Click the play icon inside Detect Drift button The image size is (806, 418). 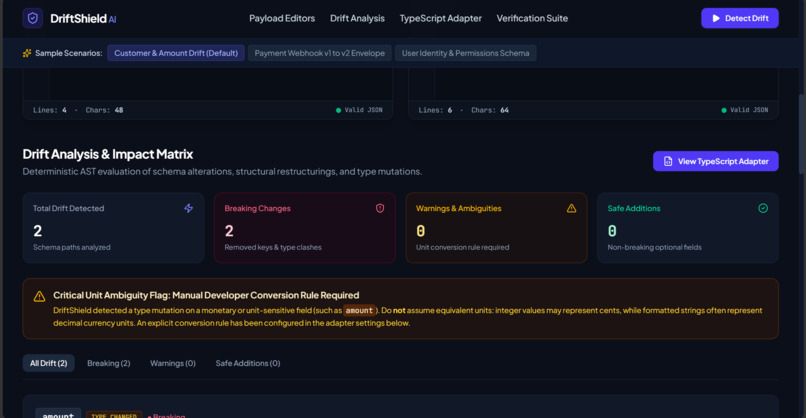716,19
